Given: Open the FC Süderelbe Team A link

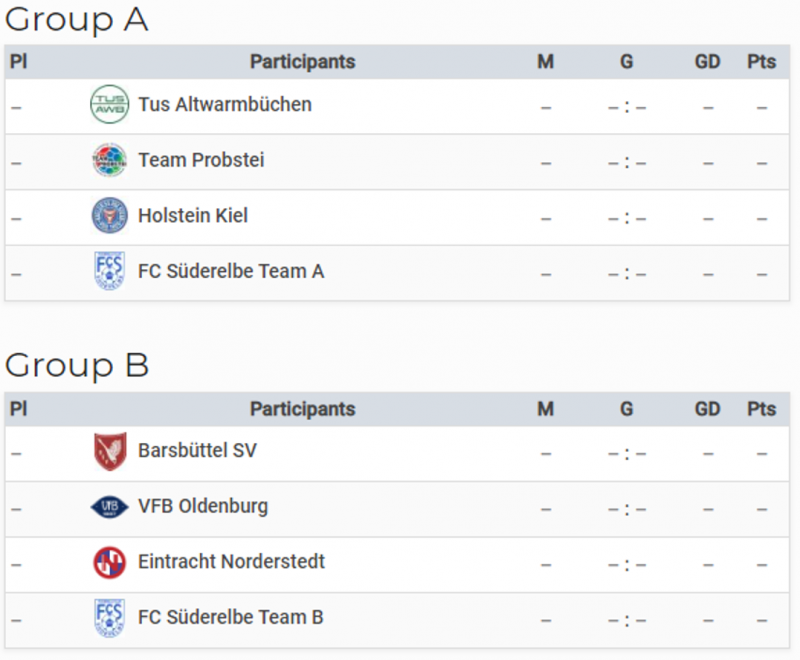Looking at the screenshot, I should pyautogui.click(x=231, y=271).
